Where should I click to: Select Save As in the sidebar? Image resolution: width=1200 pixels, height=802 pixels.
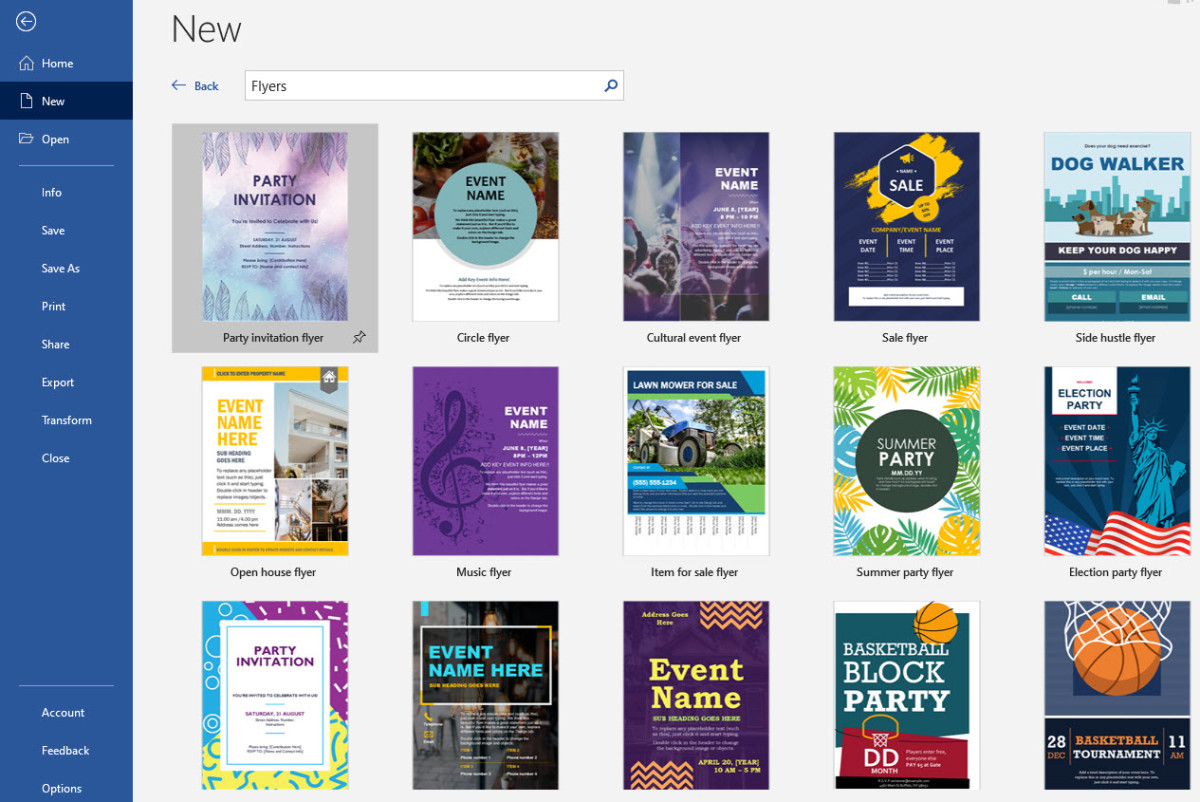pyautogui.click(x=60, y=268)
